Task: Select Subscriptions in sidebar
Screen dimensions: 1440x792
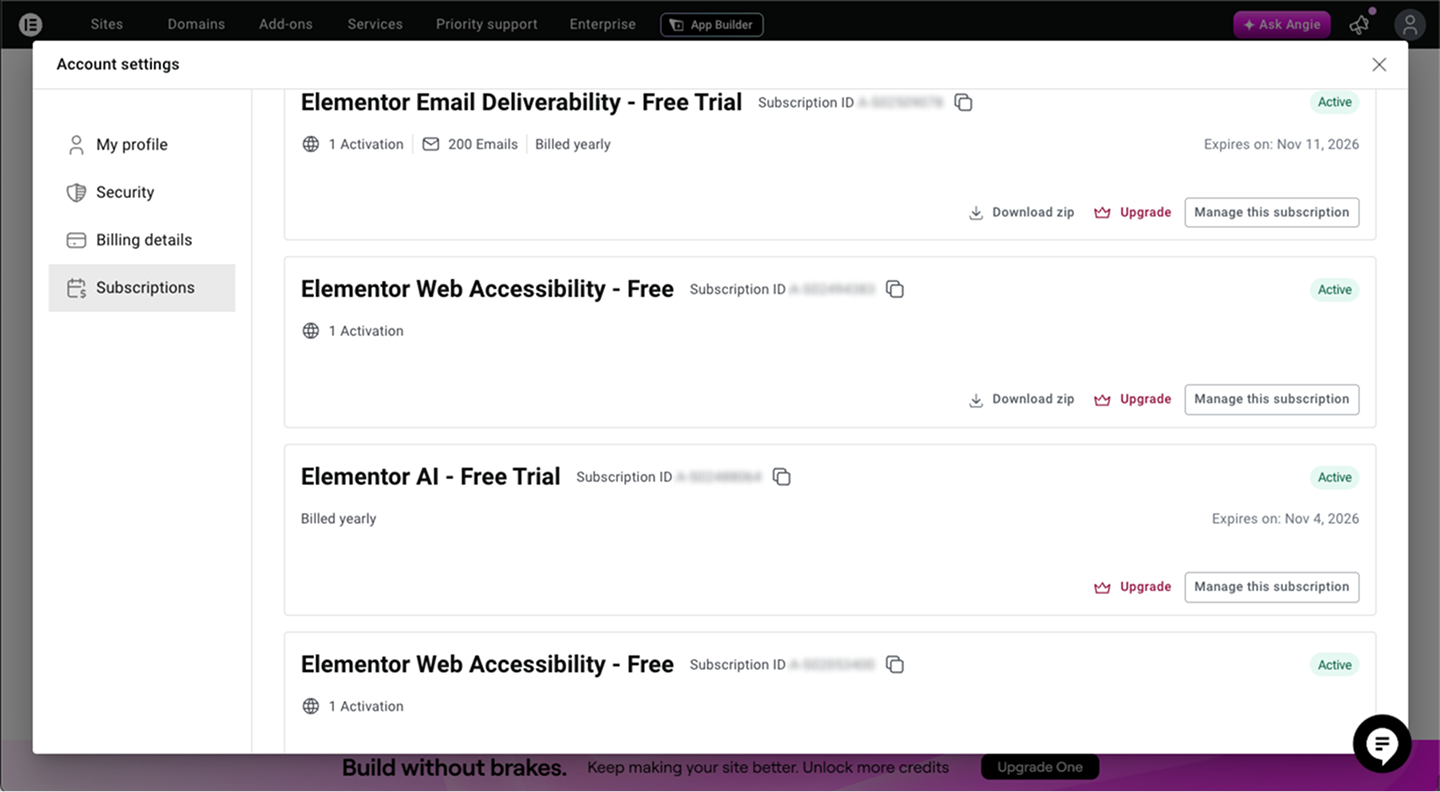Action: [x=142, y=288]
